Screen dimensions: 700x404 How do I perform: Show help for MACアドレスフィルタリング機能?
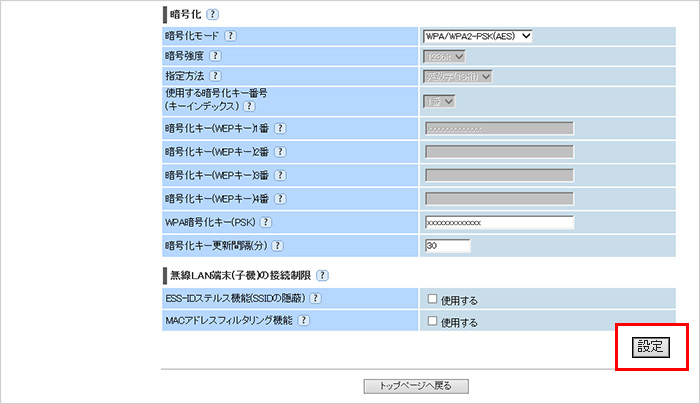[303, 320]
